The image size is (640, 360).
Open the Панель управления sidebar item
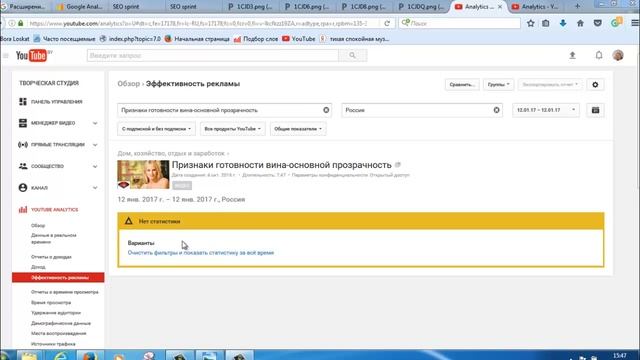click(x=56, y=102)
